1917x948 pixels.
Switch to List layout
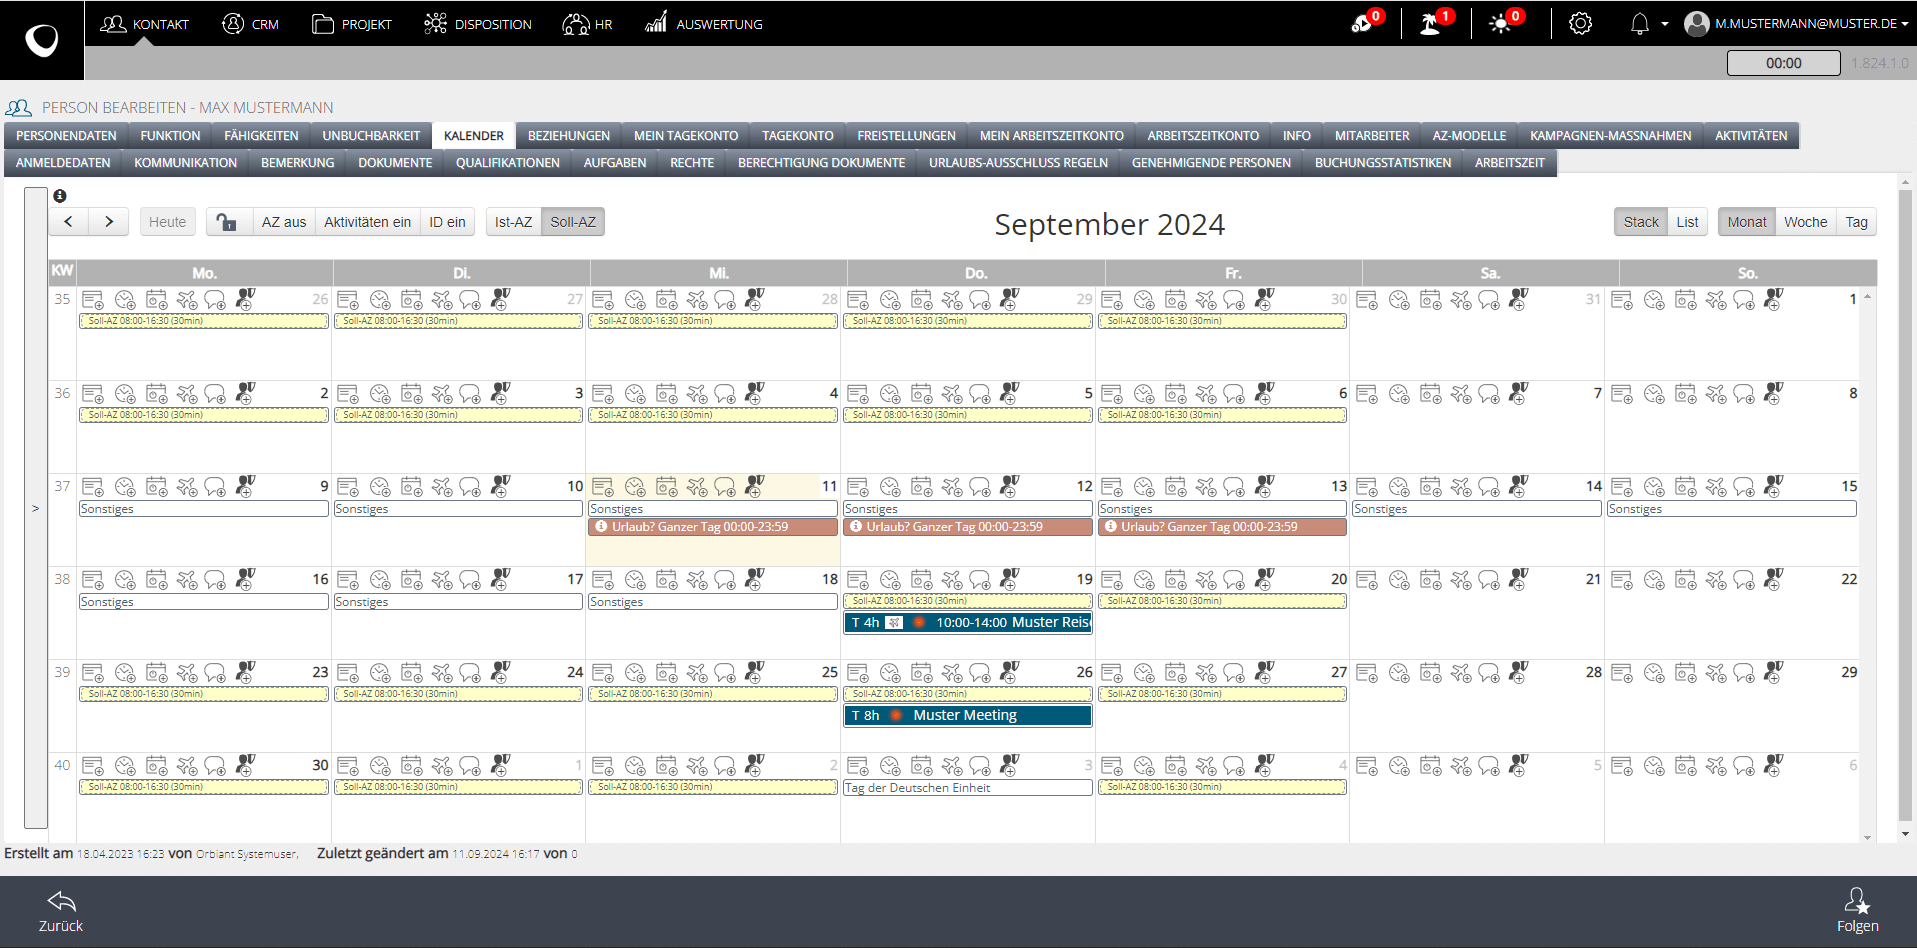click(1688, 222)
